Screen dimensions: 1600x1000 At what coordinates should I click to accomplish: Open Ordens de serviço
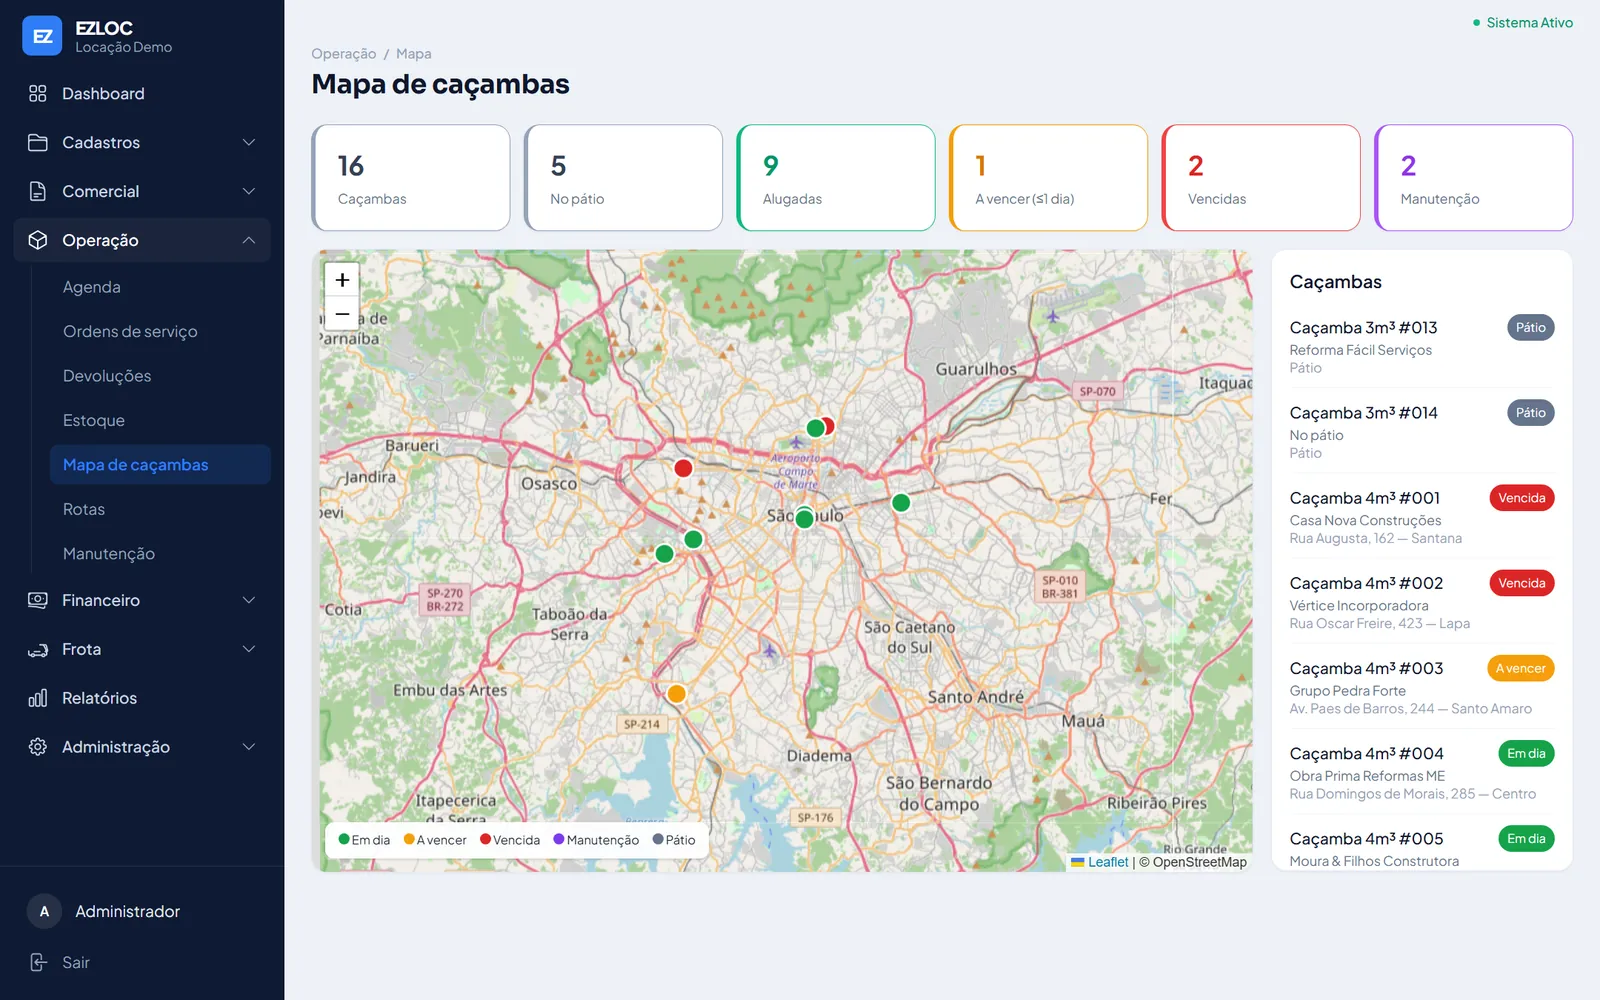point(160,331)
